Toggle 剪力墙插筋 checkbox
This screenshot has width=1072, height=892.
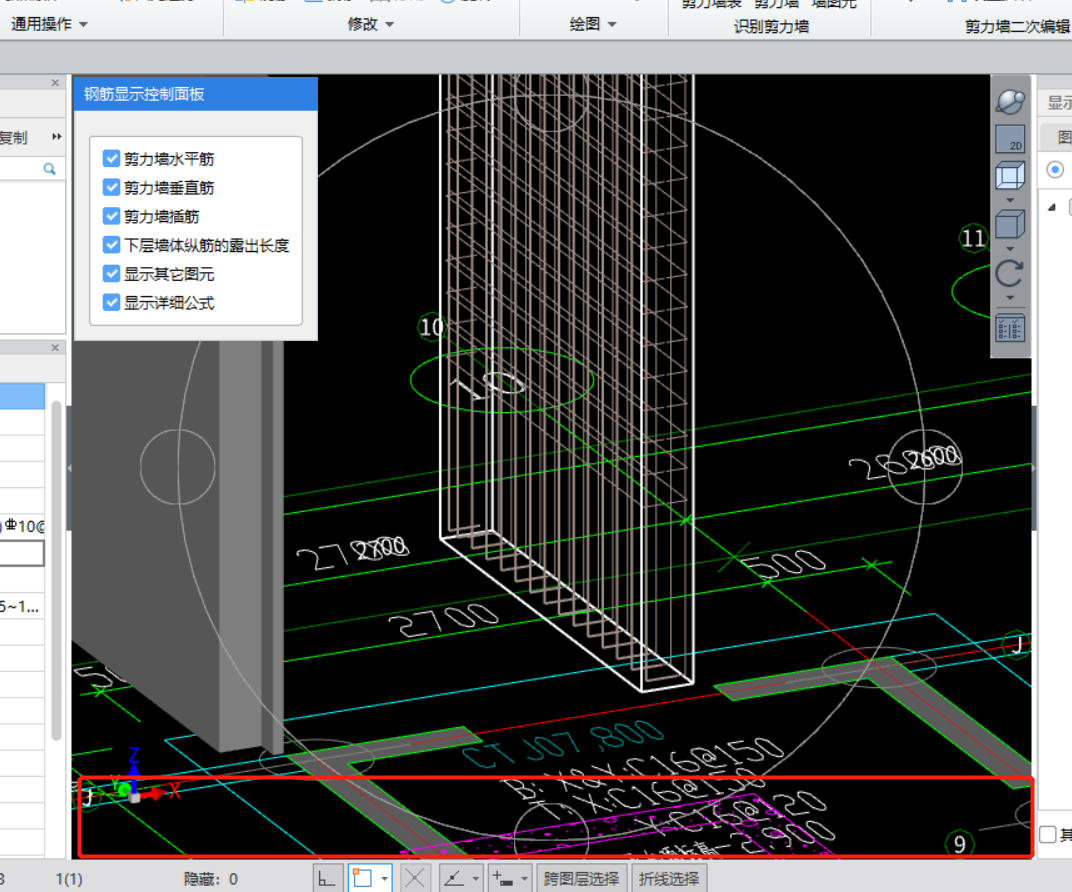pyautogui.click(x=111, y=216)
